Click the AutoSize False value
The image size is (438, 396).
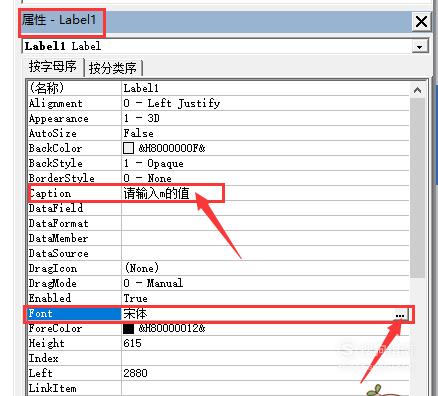click(x=138, y=133)
